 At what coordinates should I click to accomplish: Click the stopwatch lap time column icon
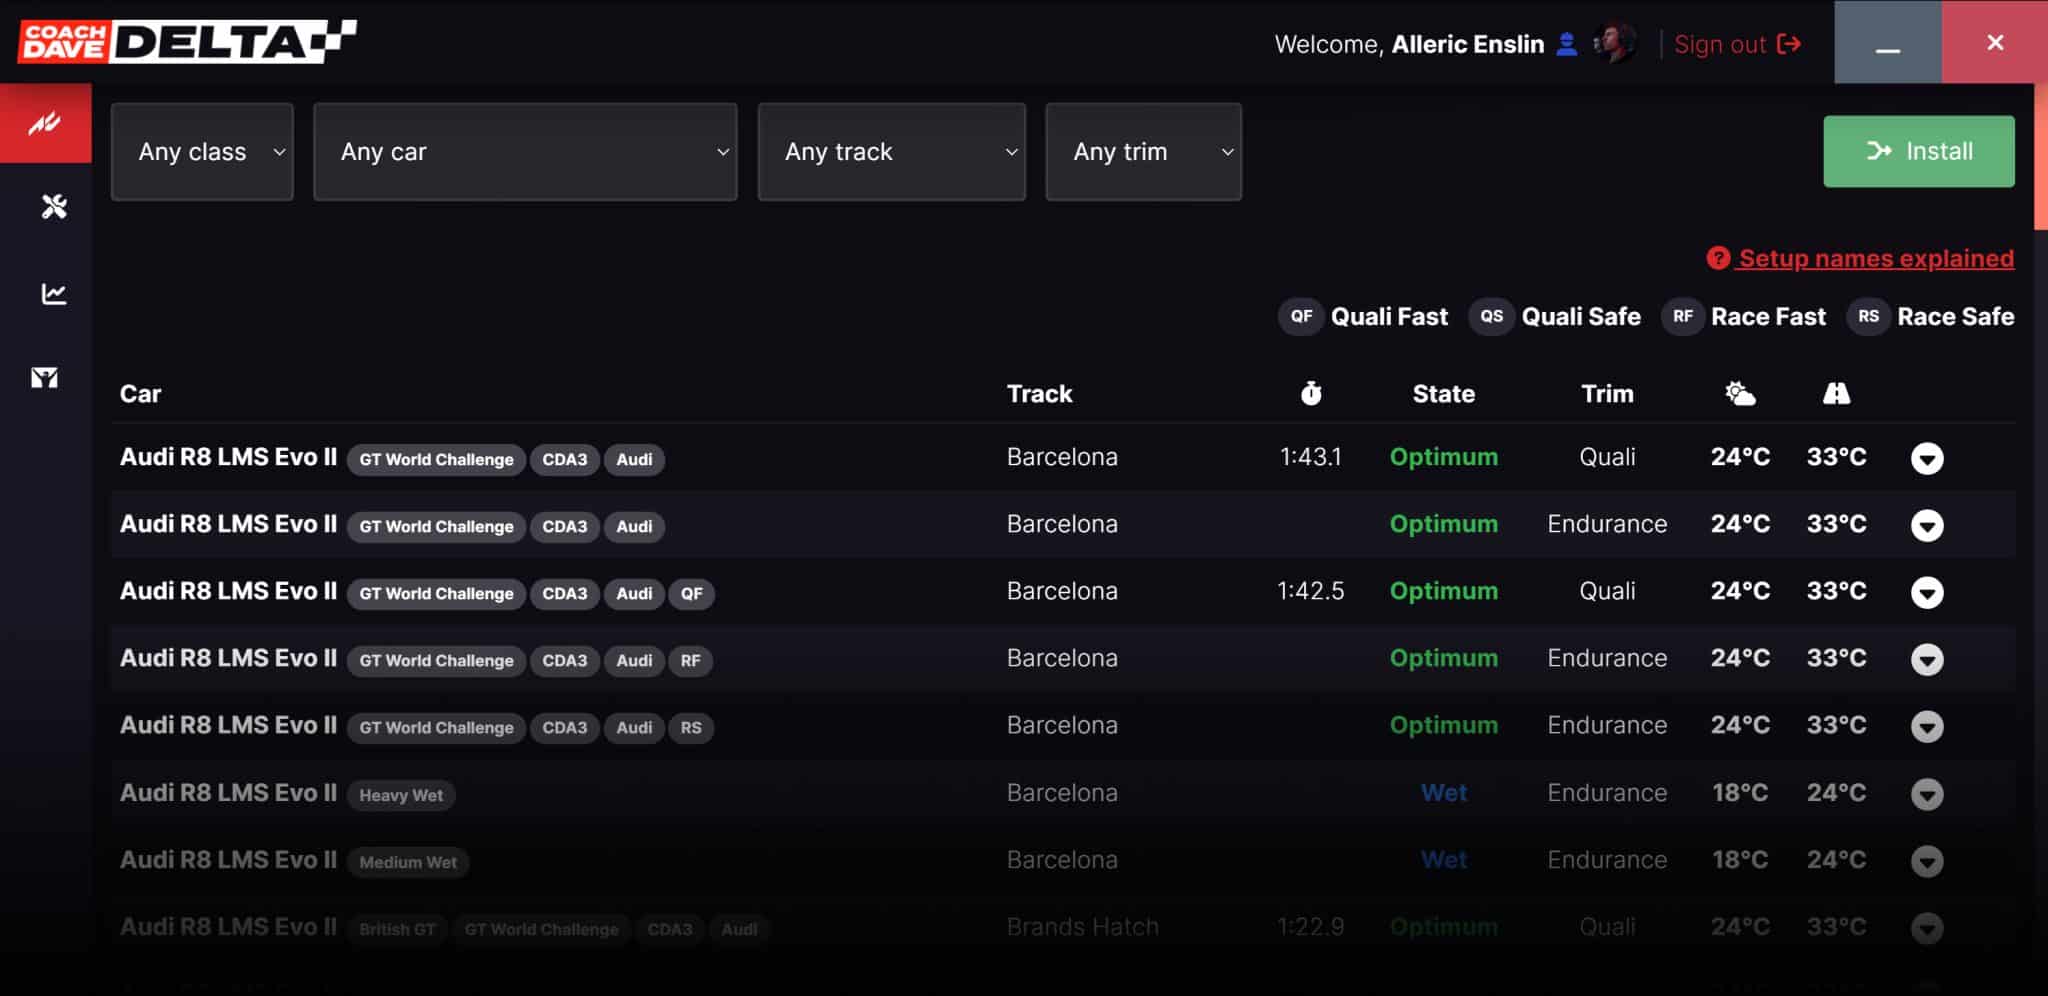(1311, 393)
